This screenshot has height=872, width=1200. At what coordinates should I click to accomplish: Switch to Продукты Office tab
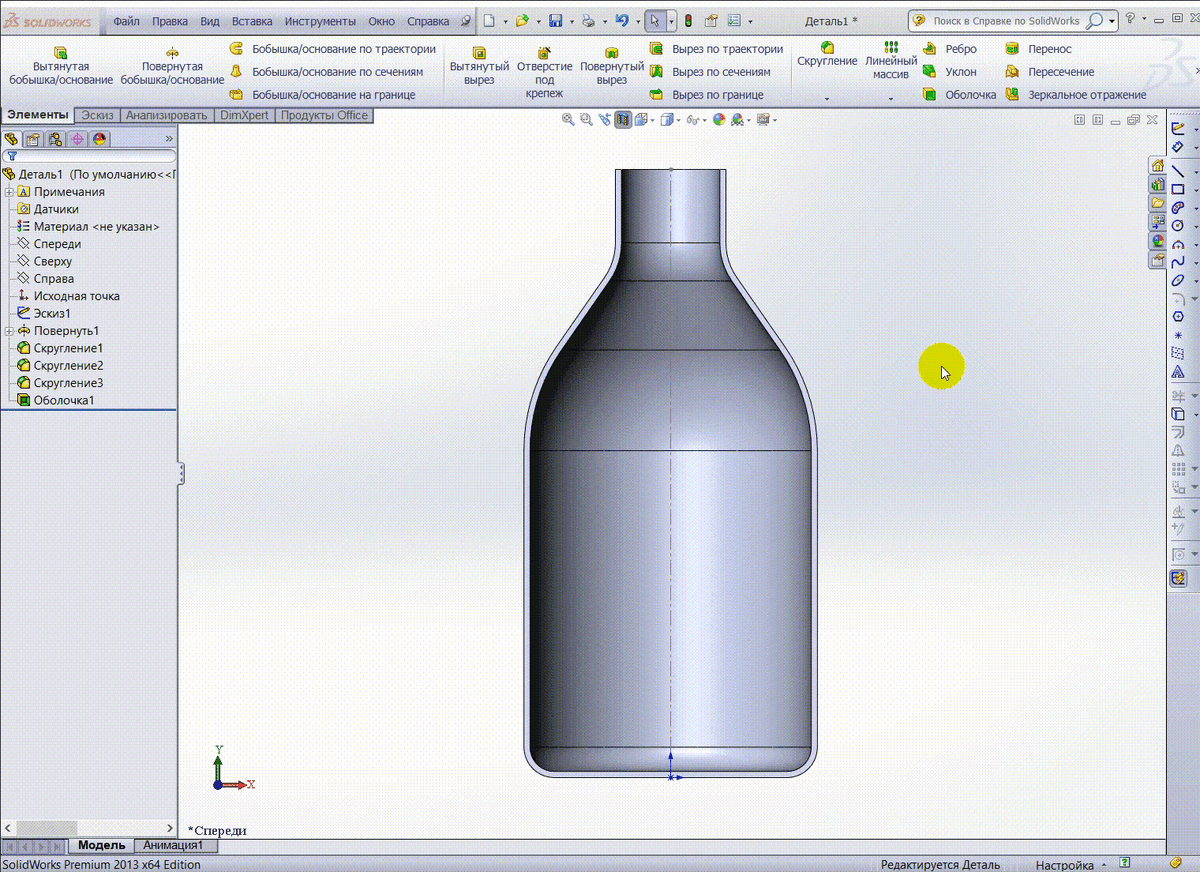click(x=324, y=115)
